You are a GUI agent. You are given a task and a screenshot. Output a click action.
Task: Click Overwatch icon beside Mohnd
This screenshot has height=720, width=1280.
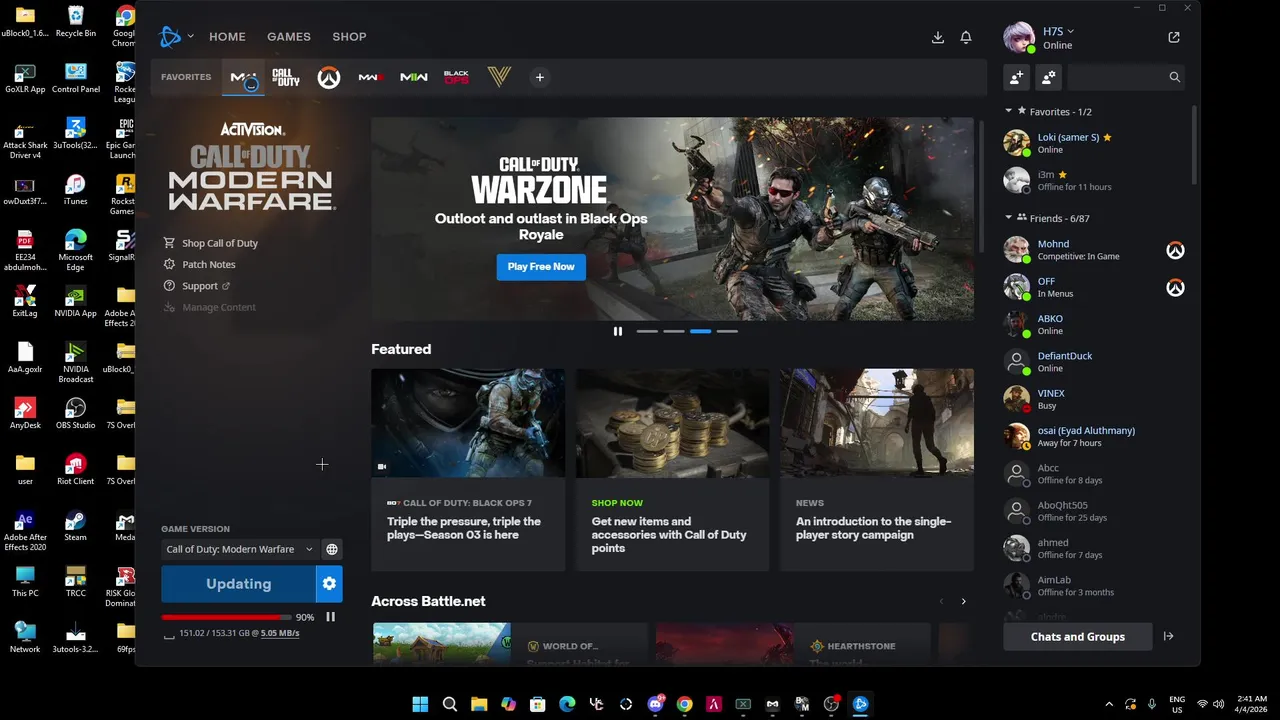point(1175,250)
